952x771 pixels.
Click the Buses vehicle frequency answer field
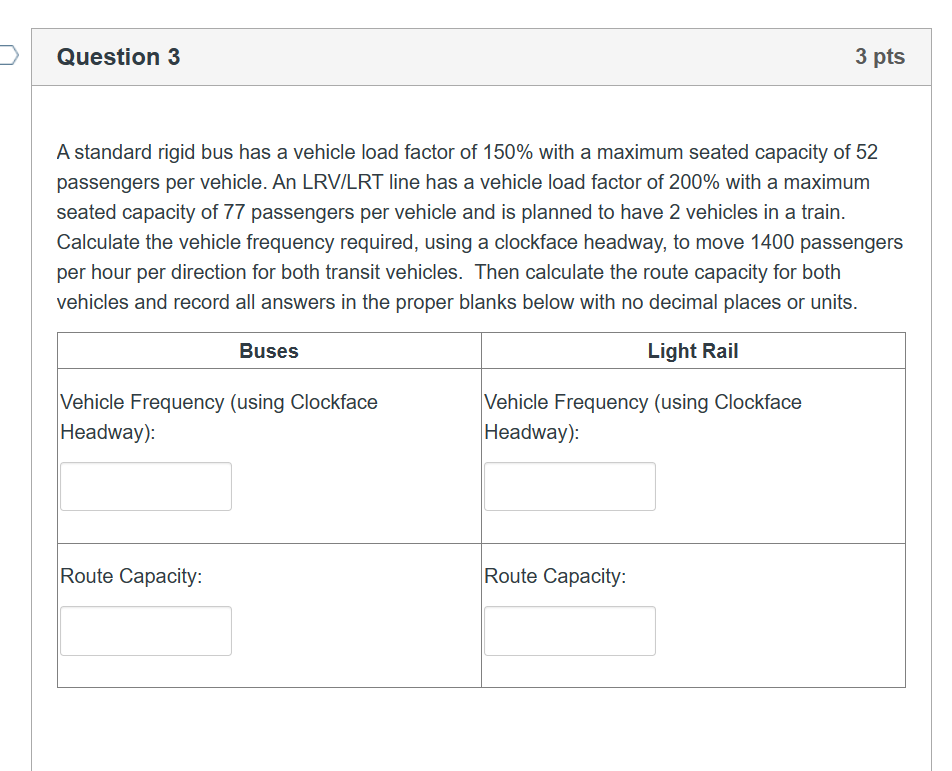pyautogui.click(x=145, y=486)
